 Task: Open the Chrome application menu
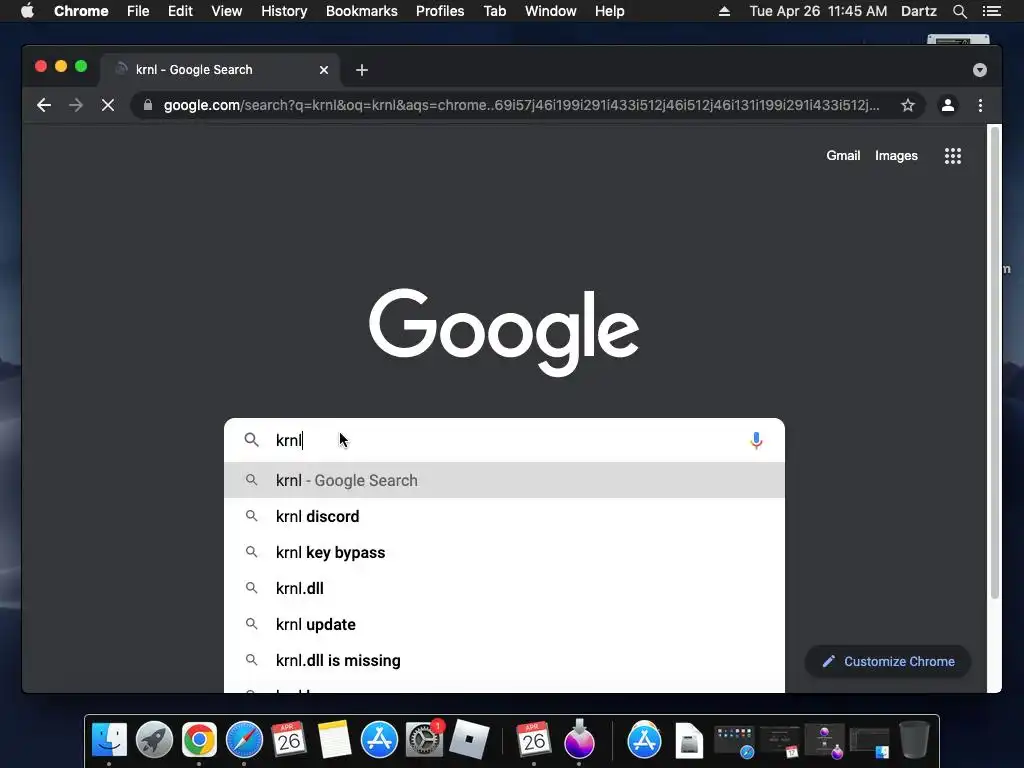coord(81,11)
